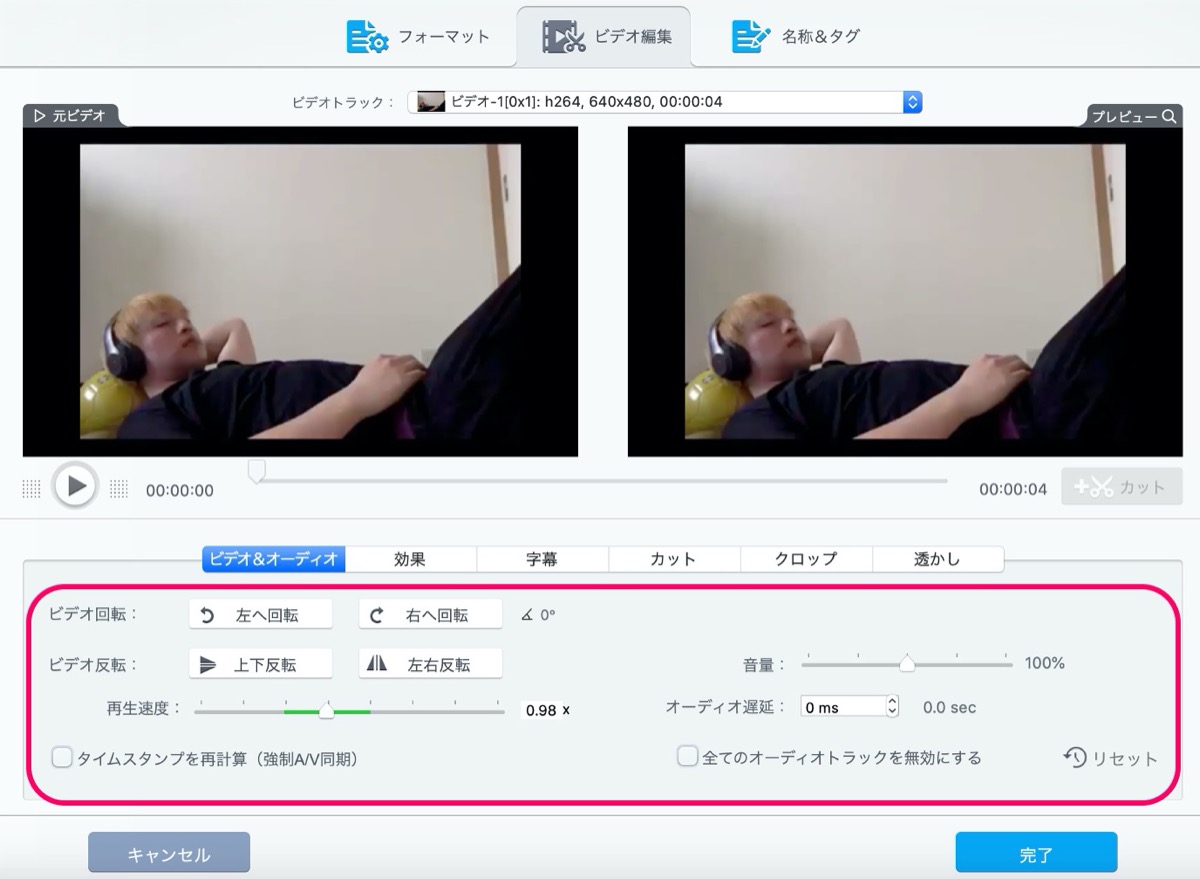
Task: Click the カット scissors button
Action: pyautogui.click(x=1120, y=488)
